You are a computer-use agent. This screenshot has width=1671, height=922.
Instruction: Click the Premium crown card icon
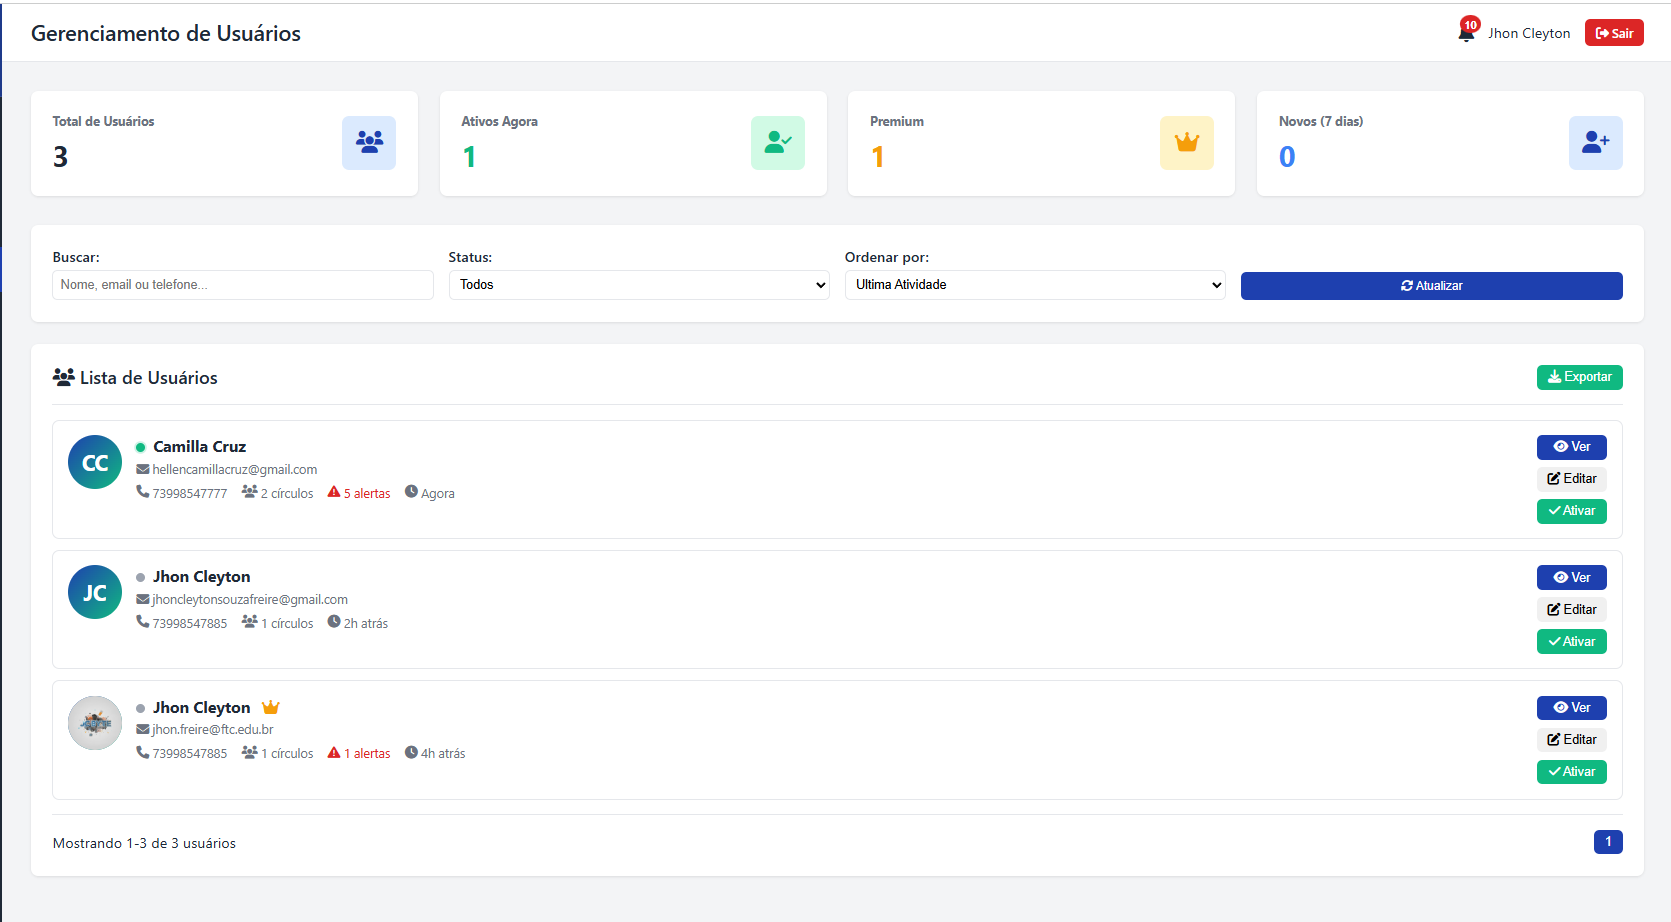1186,143
